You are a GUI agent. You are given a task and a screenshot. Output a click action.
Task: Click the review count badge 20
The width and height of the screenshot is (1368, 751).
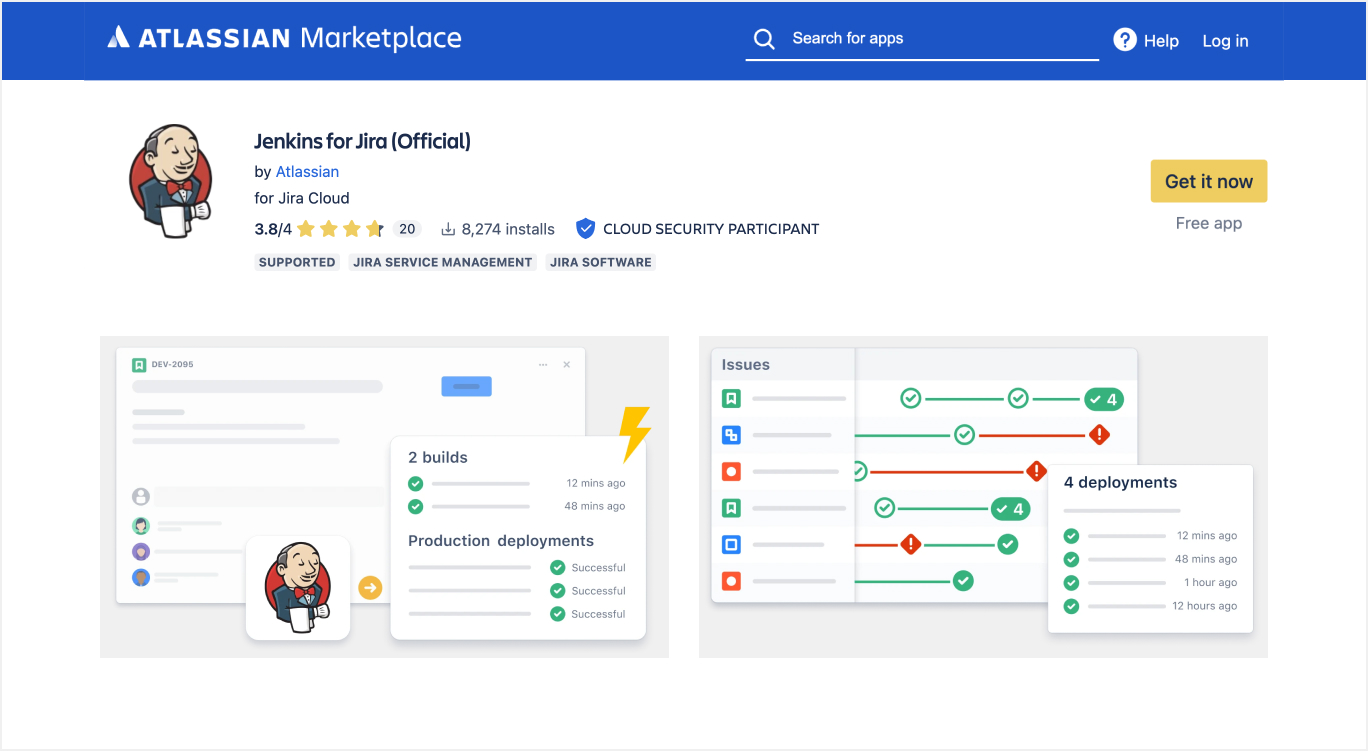coord(407,229)
